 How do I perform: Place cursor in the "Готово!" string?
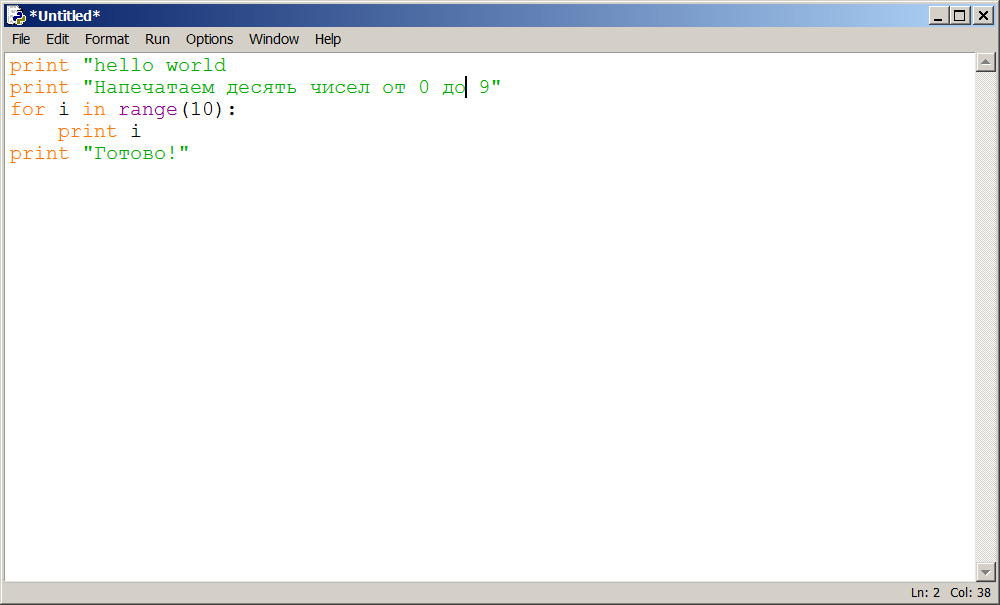136,154
